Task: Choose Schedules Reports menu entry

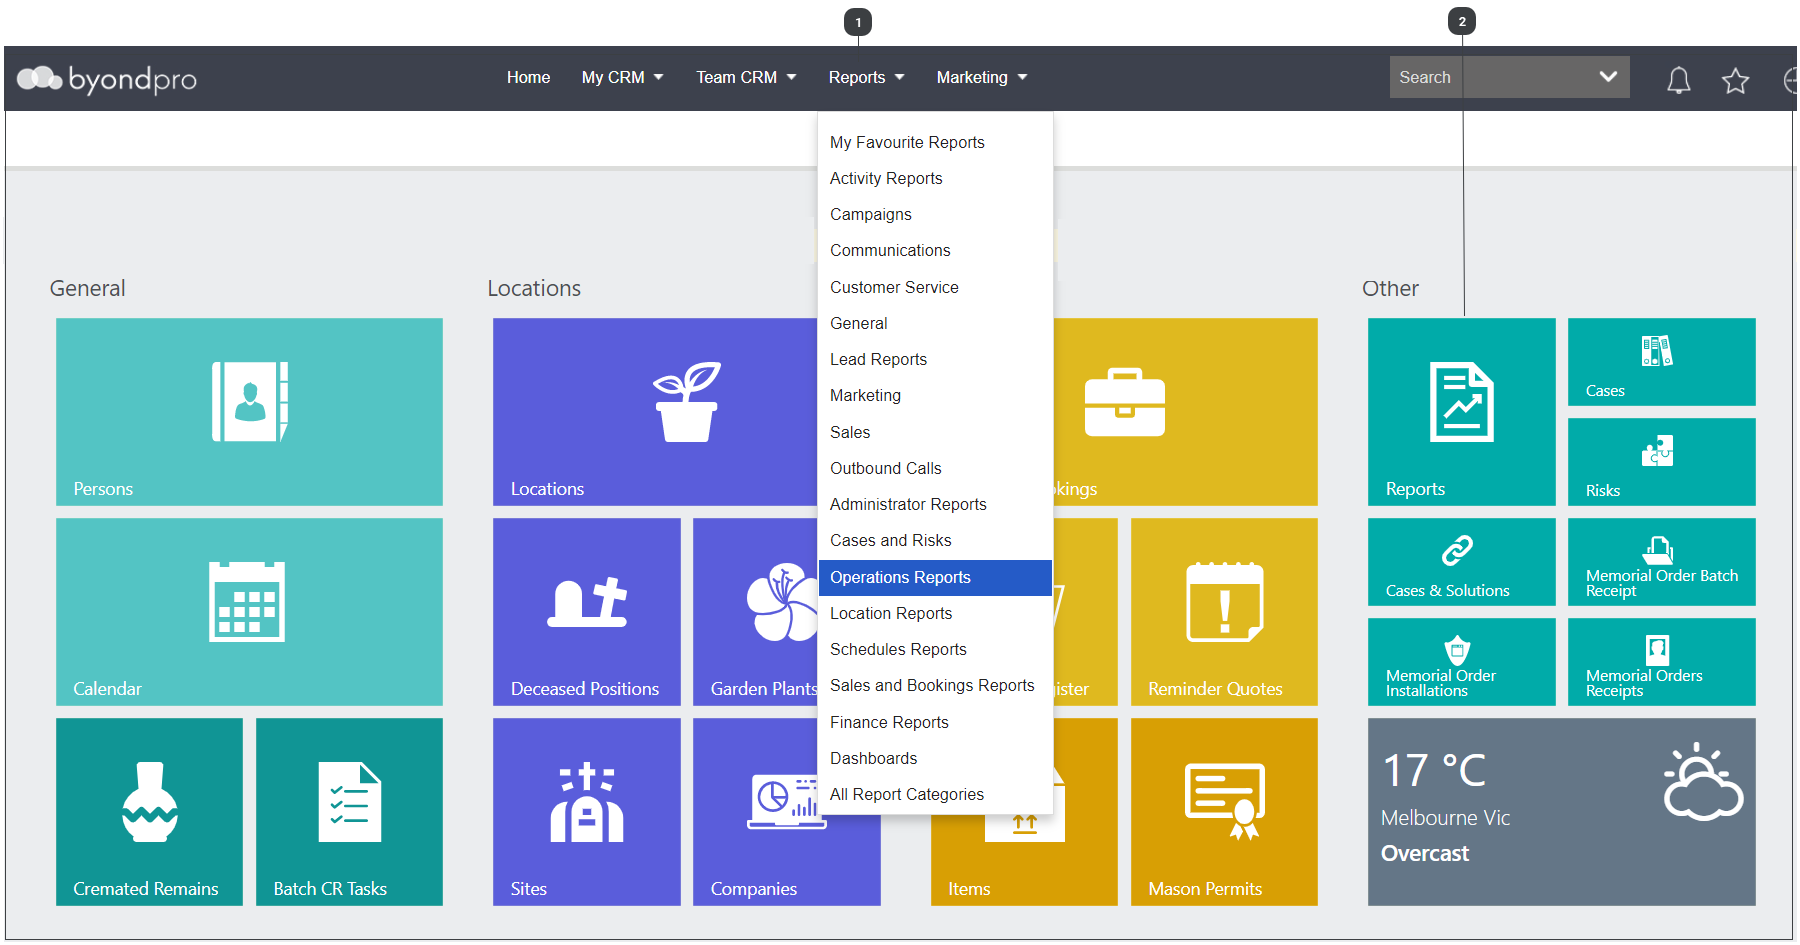Action: pos(935,649)
